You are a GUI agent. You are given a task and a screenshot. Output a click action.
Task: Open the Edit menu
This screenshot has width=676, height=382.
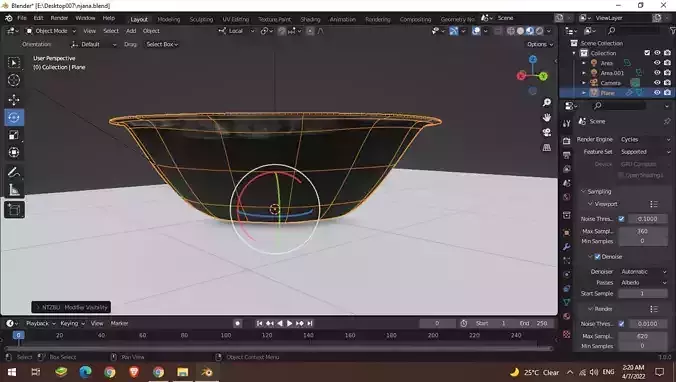click(38, 18)
